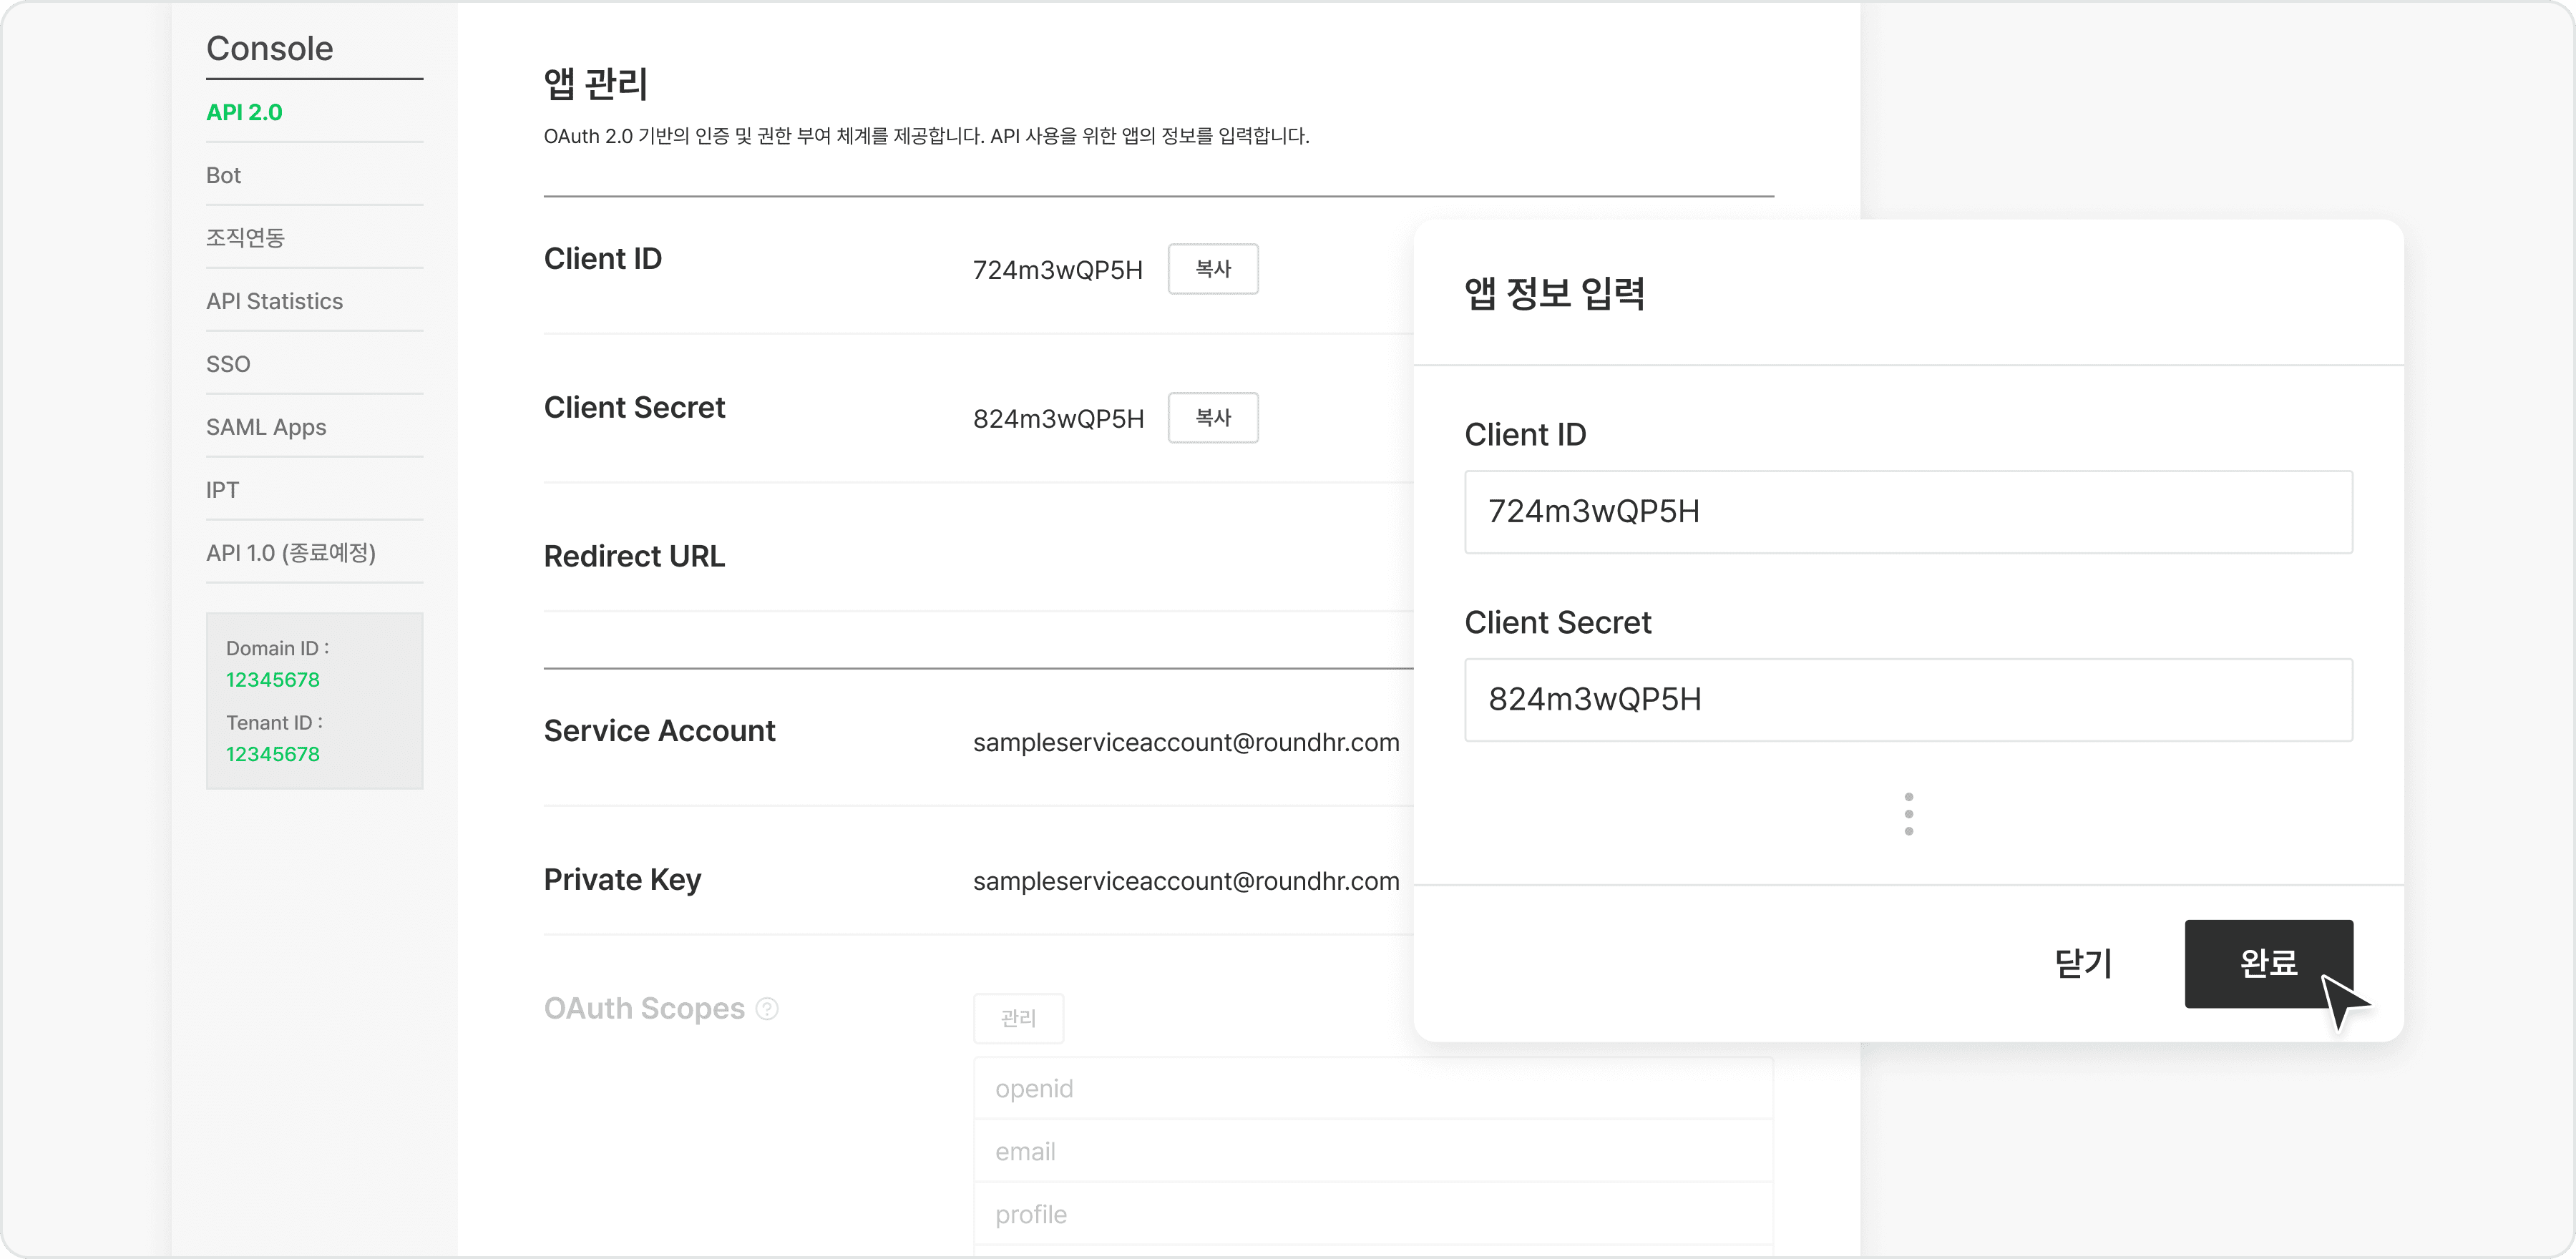Image resolution: width=2576 pixels, height=1259 pixels.
Task: Open 관리 next to OAuth Scopes
Action: click(x=1018, y=1017)
